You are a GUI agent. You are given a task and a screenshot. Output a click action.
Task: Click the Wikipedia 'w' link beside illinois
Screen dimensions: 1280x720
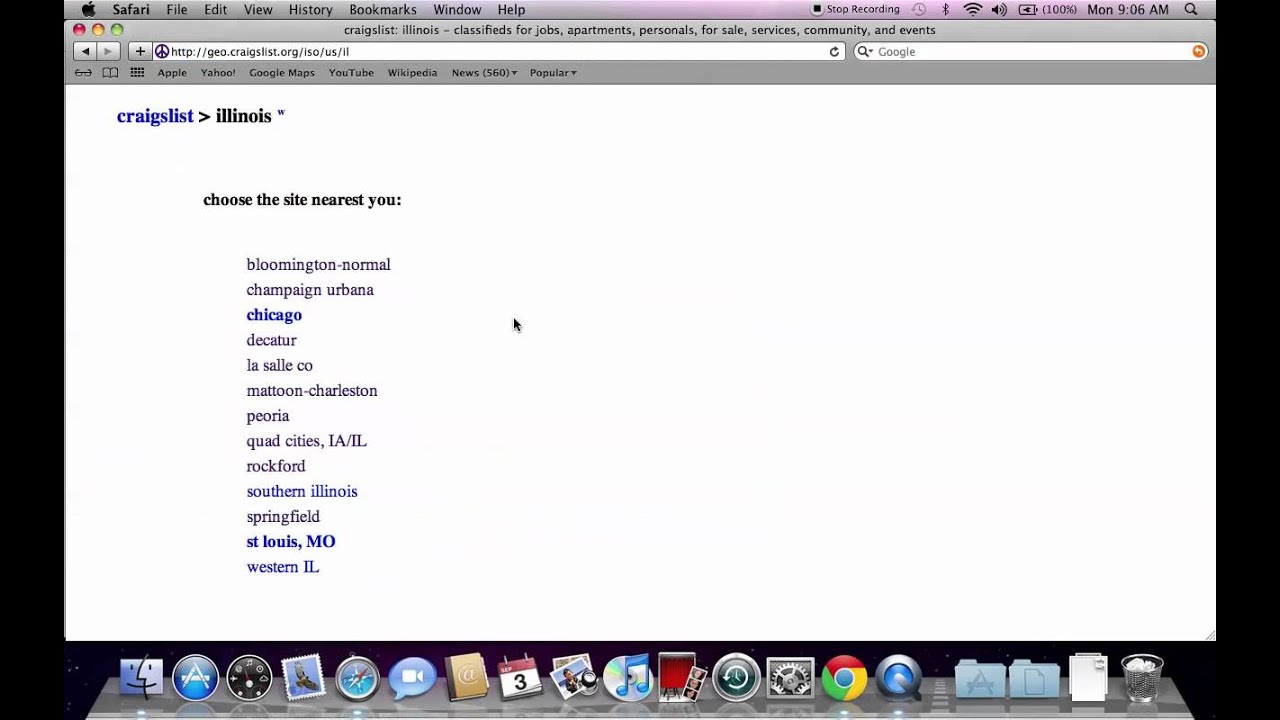pos(281,113)
